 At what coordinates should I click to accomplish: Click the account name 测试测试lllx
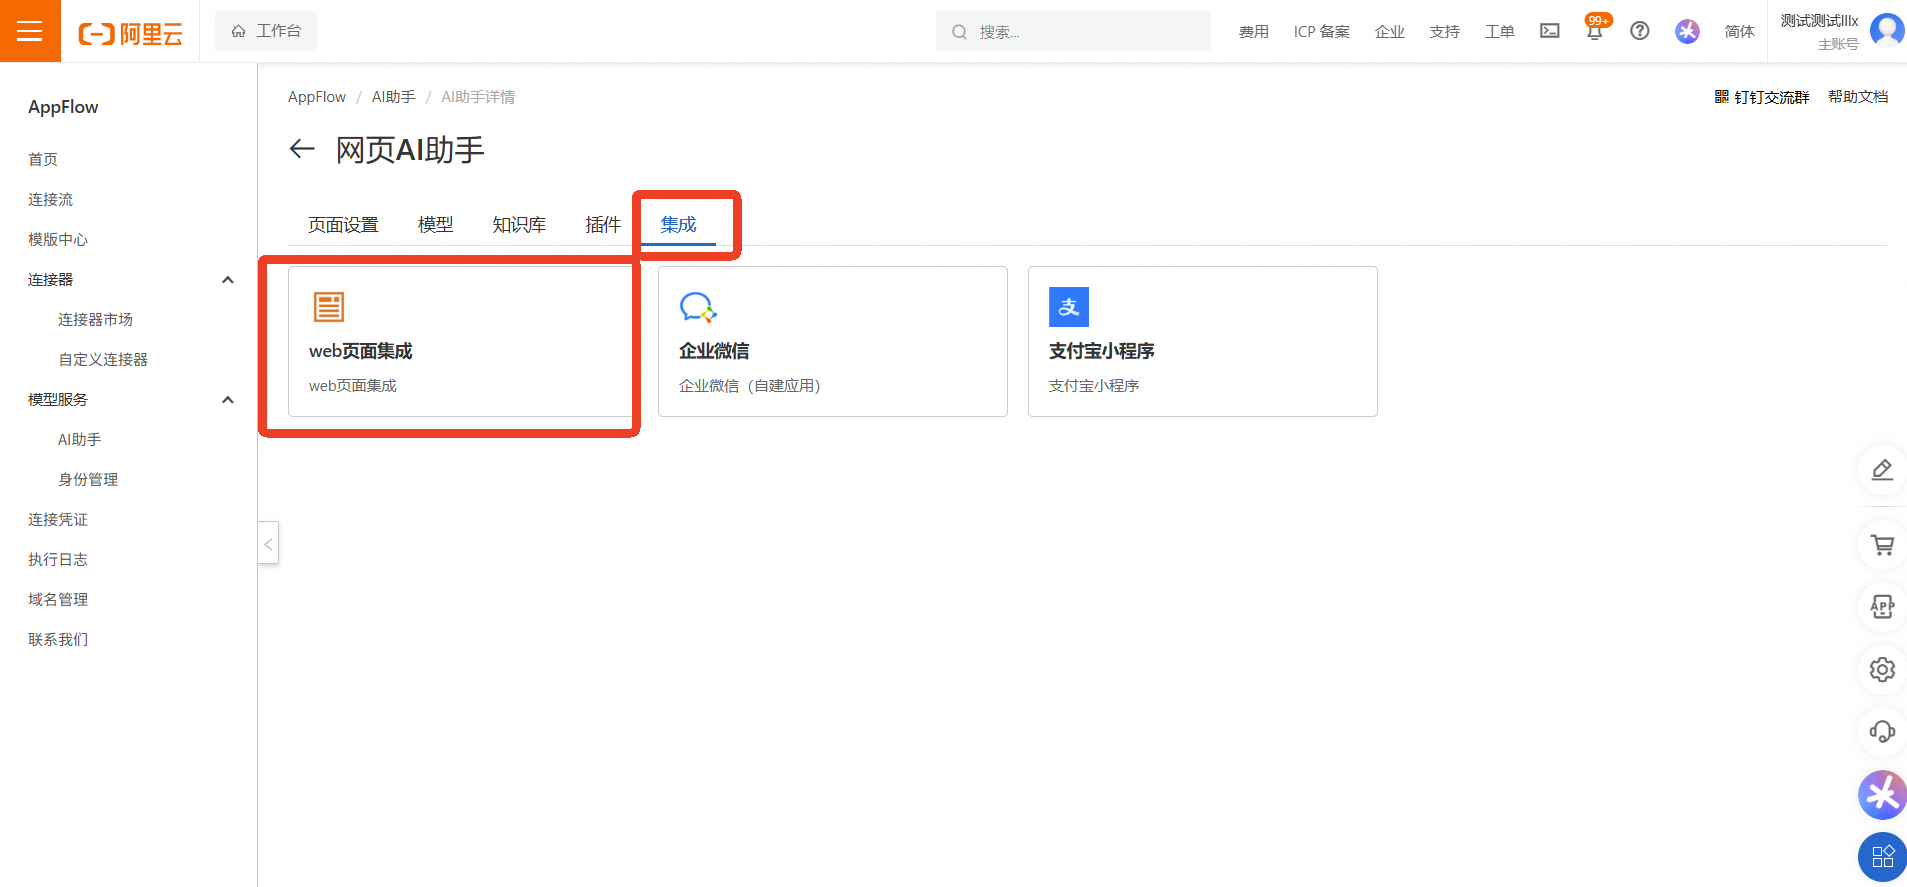point(1819,21)
